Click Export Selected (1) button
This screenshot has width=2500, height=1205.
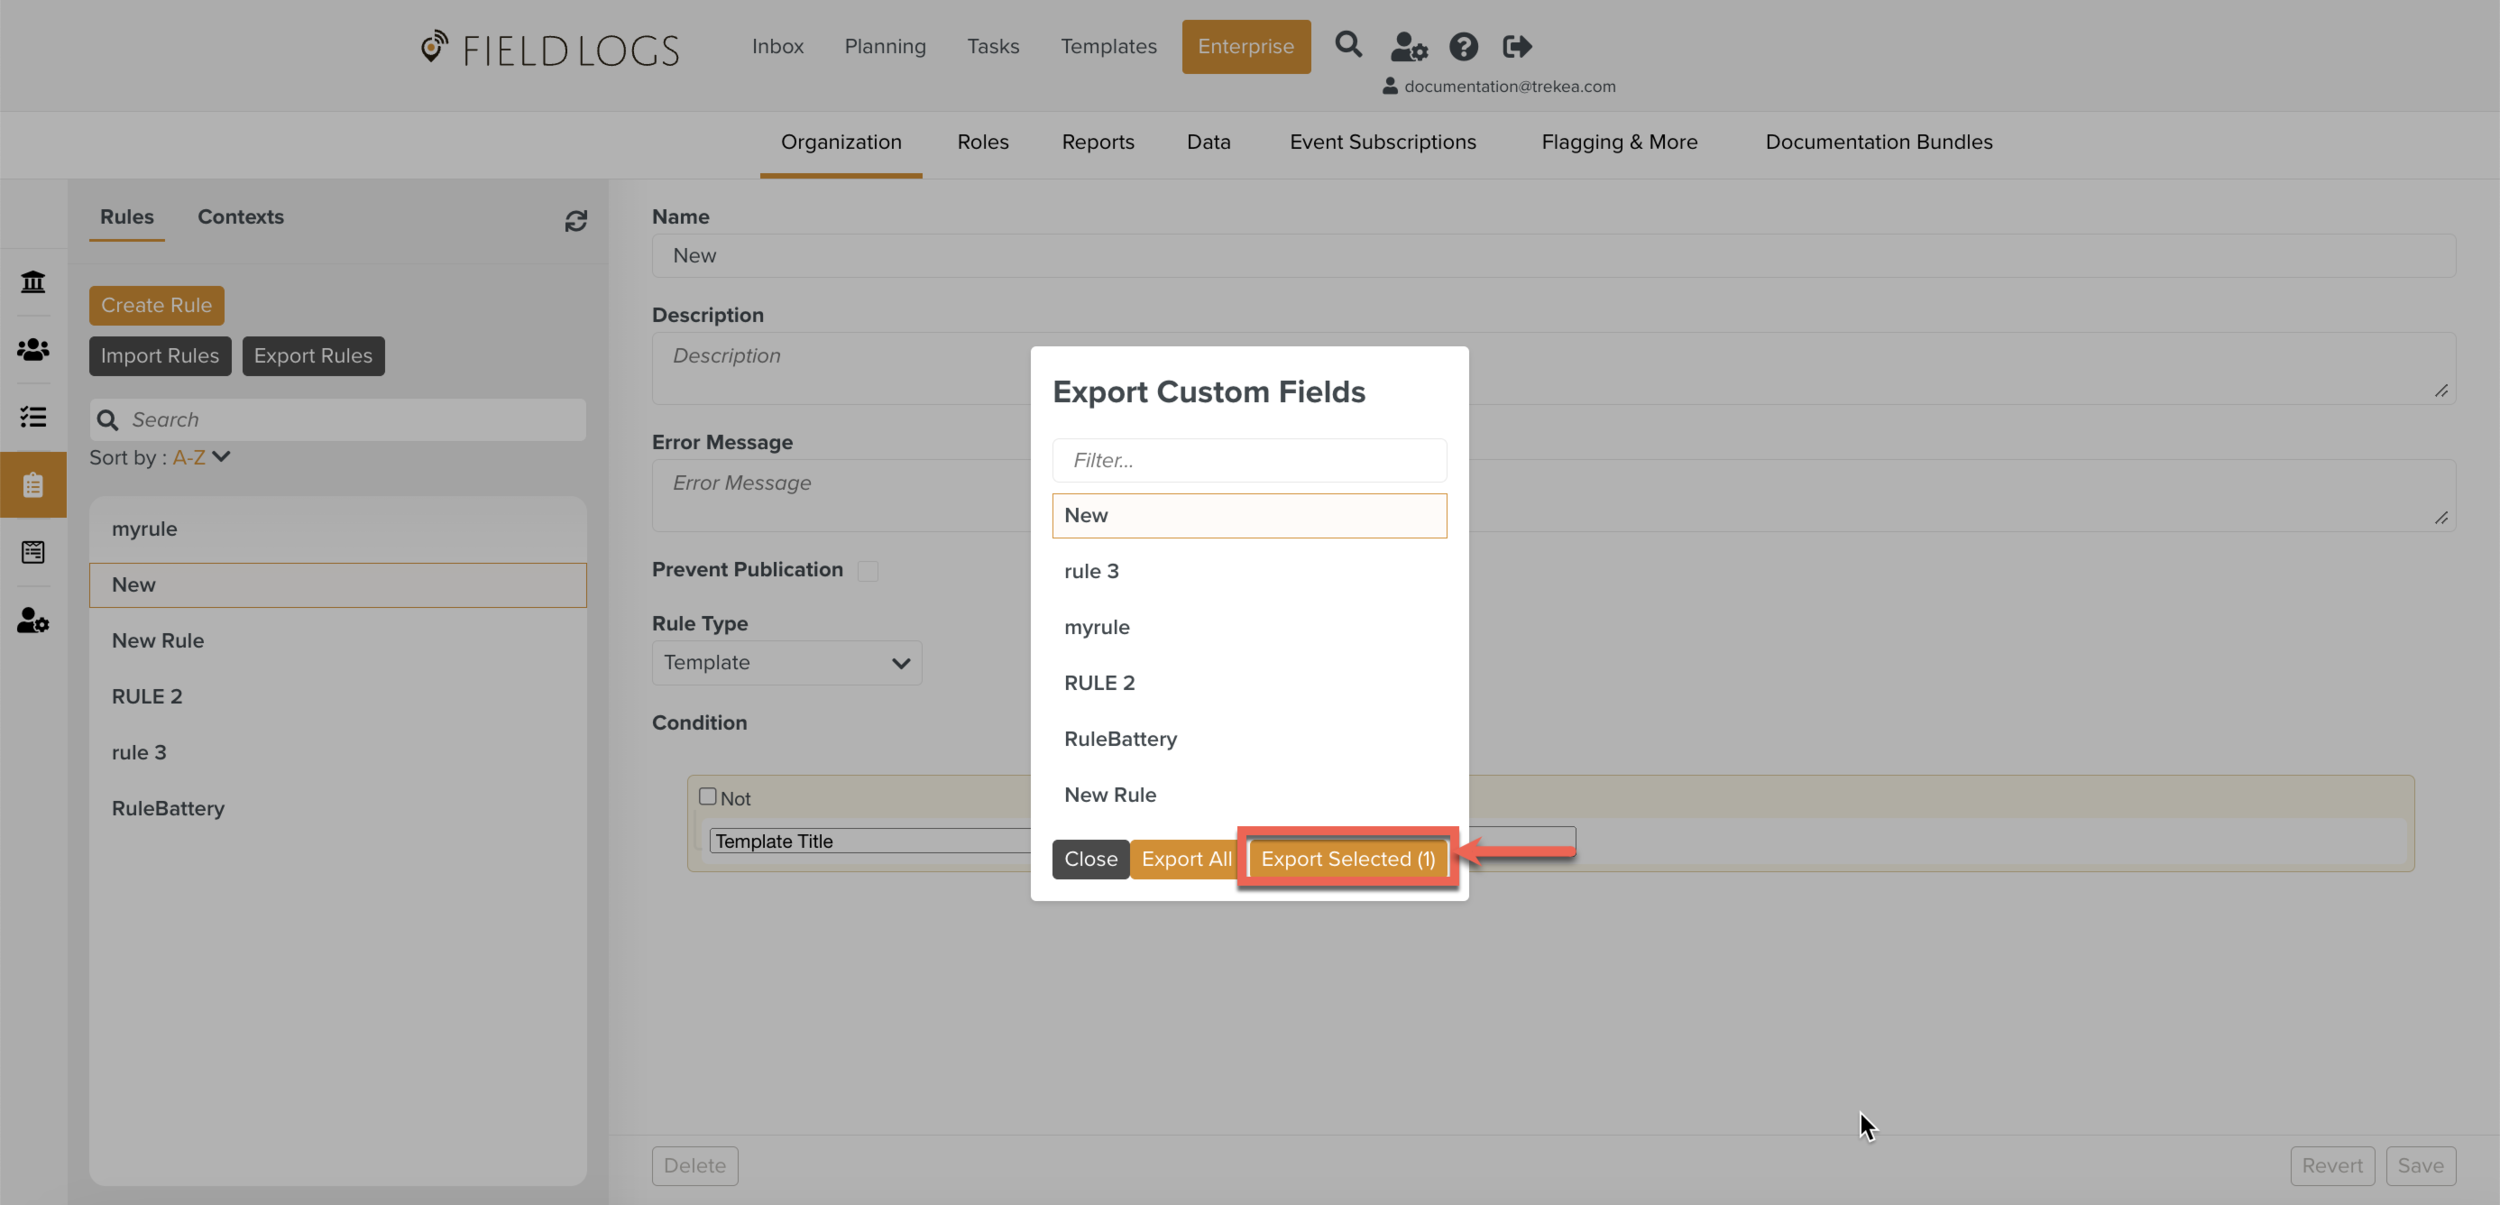(x=1347, y=859)
